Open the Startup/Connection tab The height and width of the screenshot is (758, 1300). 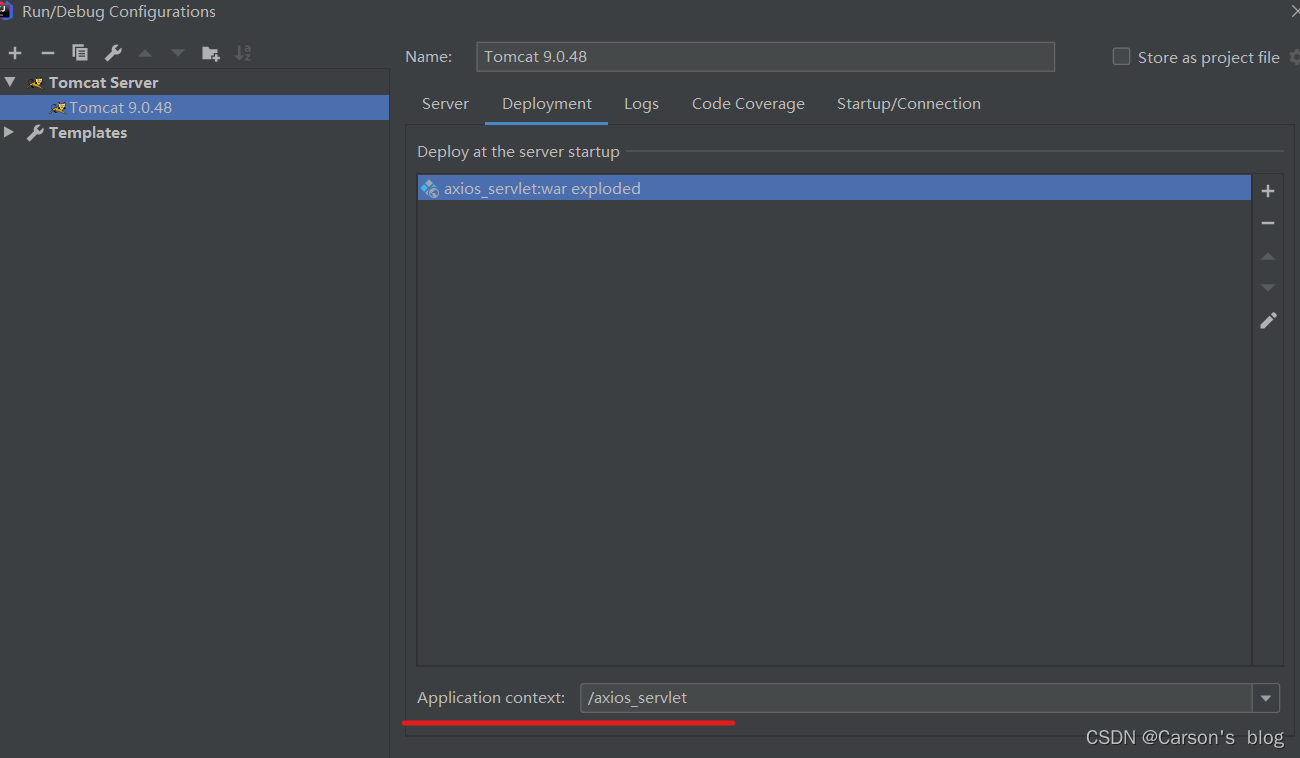click(x=908, y=104)
